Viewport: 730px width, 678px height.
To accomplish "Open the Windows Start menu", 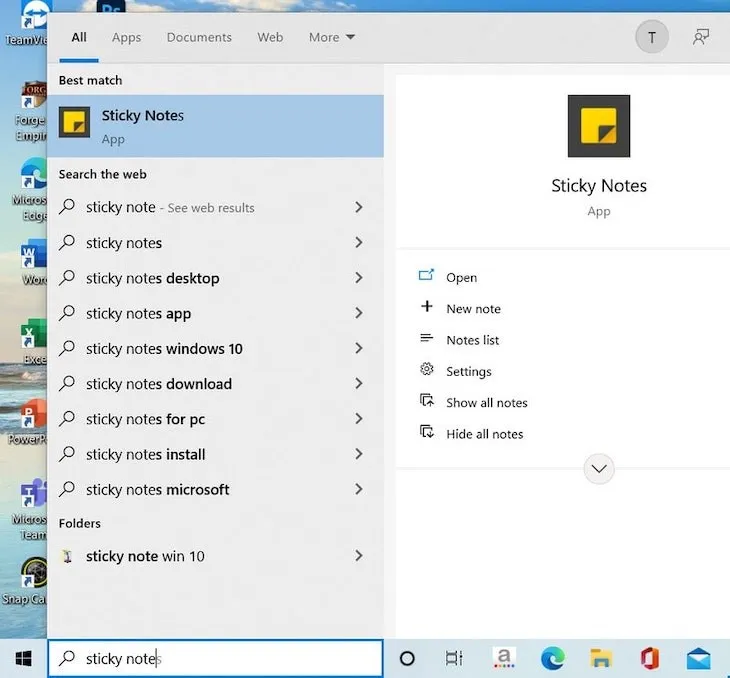I will click(x=23, y=658).
